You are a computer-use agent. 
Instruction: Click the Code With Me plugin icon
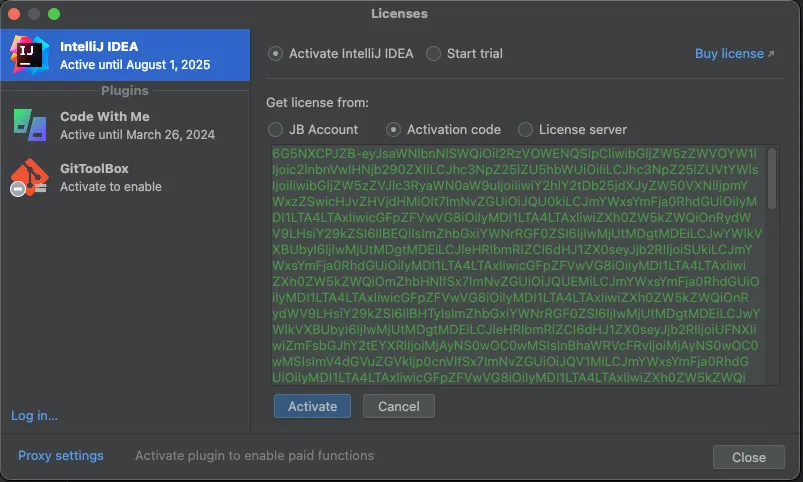(x=29, y=125)
